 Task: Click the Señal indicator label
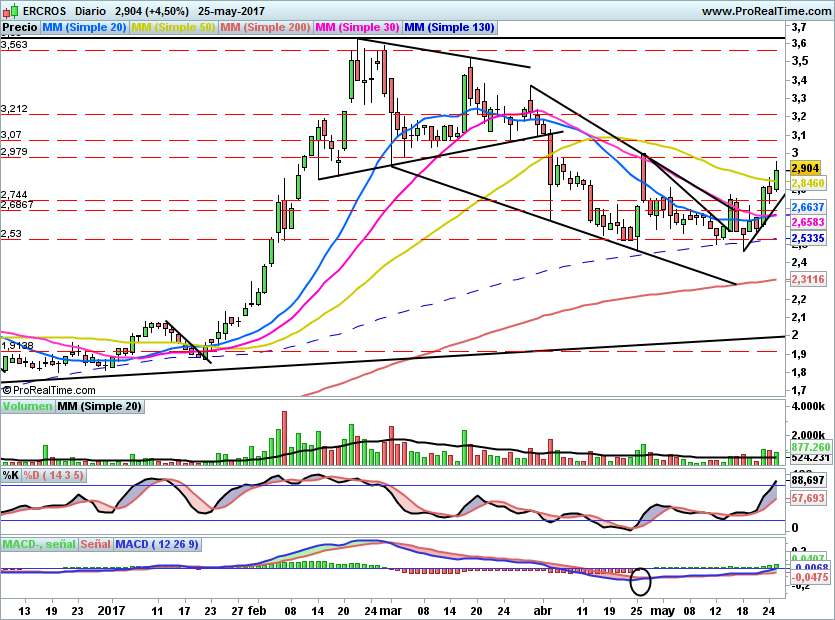[x=95, y=545]
